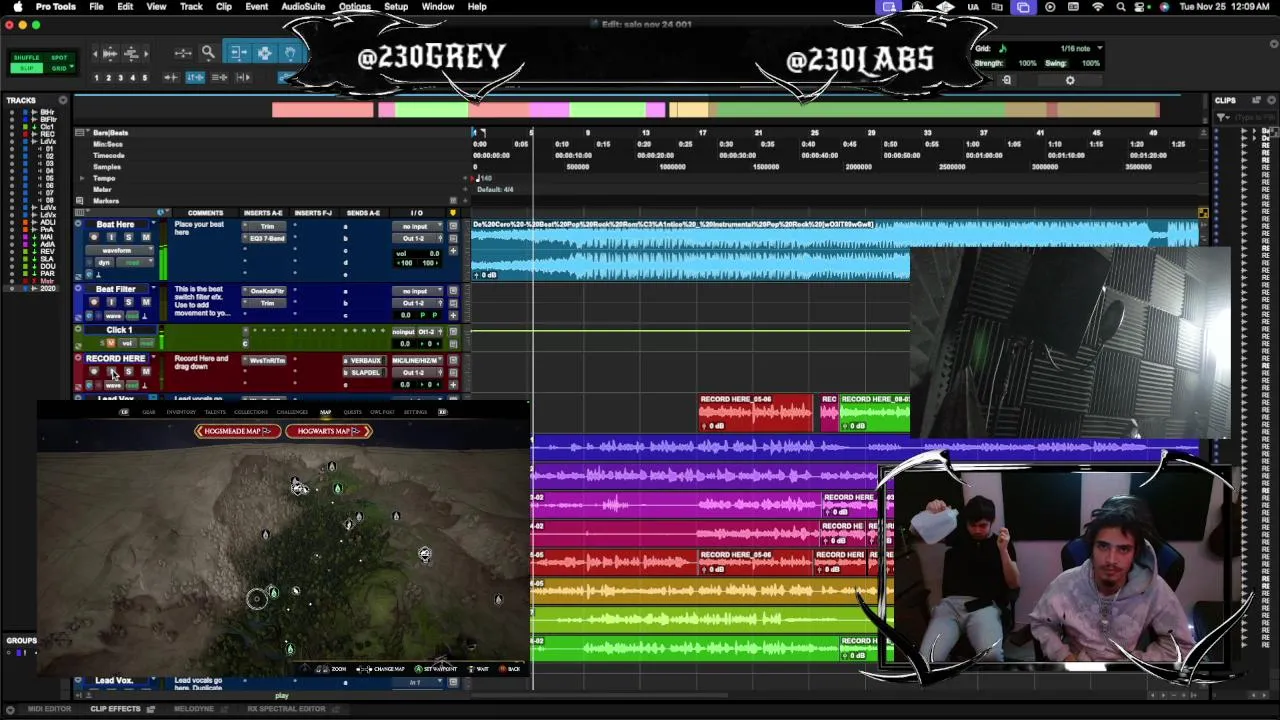Record-enable the Beat Filter track
Viewport: 1280px width, 720px height.
pyautogui.click(x=94, y=302)
